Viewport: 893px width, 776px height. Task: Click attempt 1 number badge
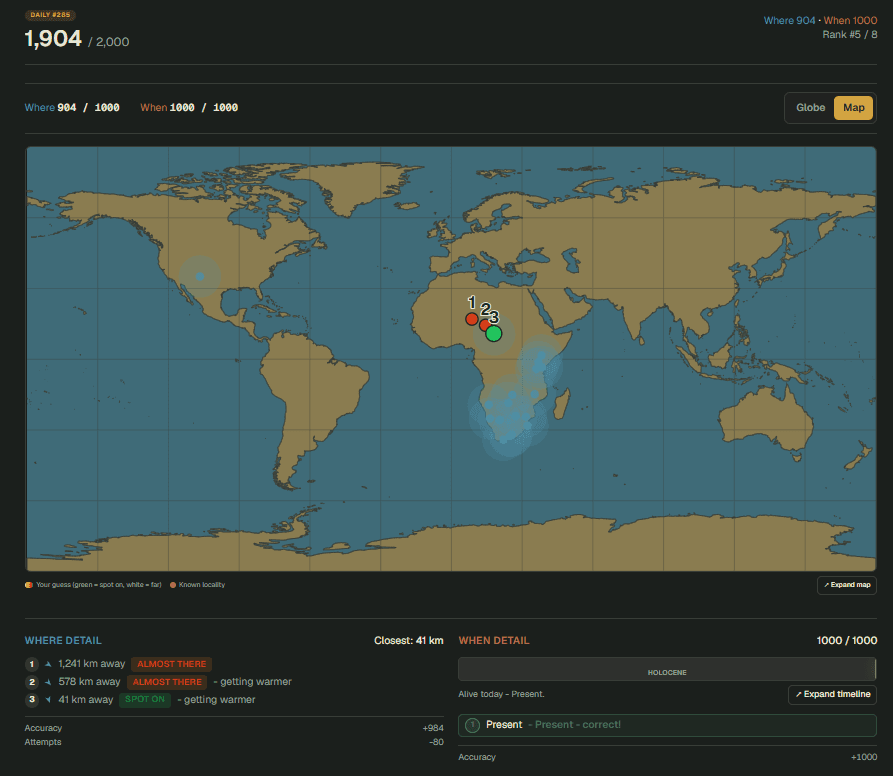click(32, 664)
